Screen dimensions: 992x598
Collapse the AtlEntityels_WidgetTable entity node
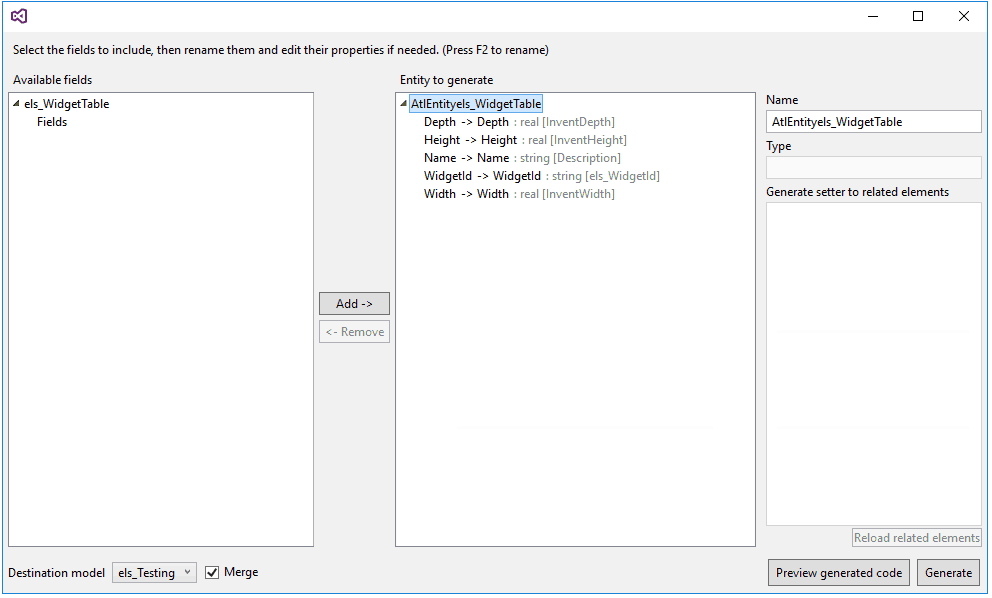click(403, 104)
